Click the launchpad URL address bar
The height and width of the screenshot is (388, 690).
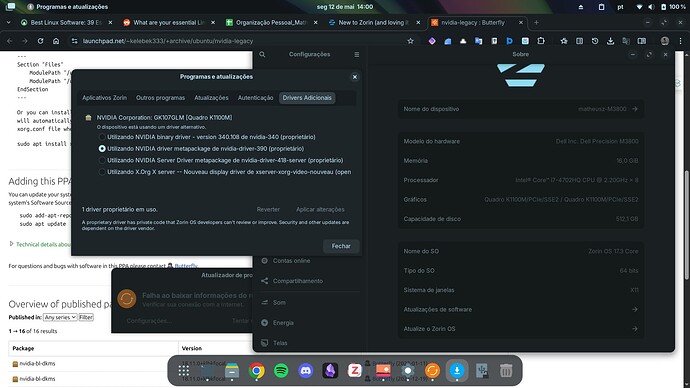(x=242, y=41)
